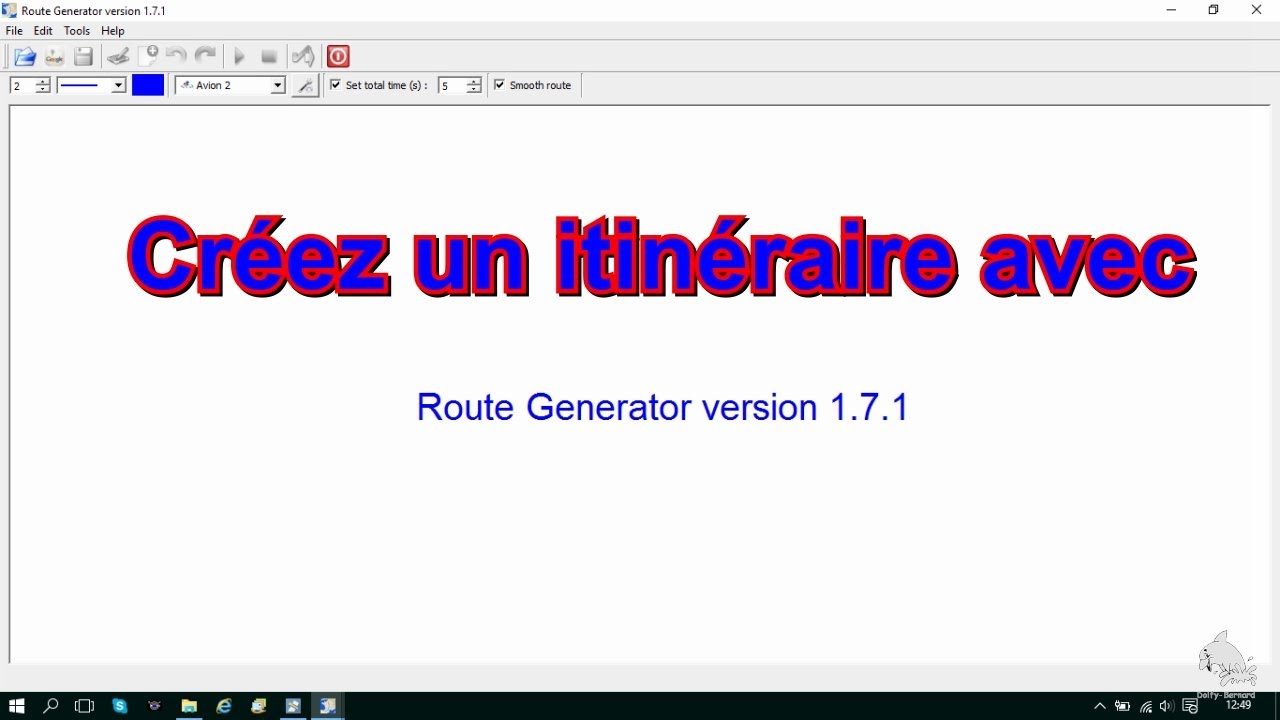Image resolution: width=1280 pixels, height=720 pixels.
Task: Open the Help menu
Action: coord(113,31)
